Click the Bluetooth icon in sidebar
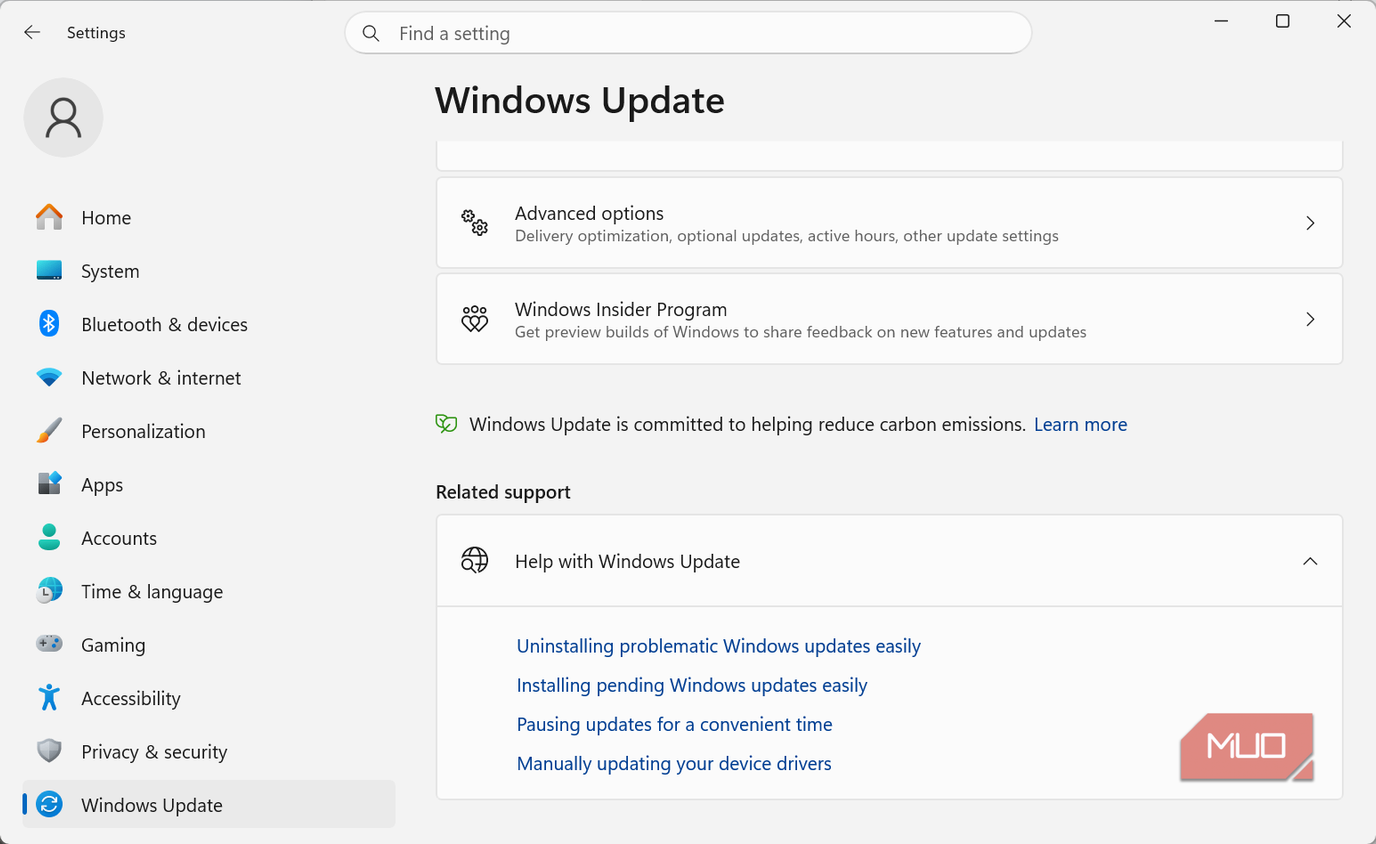Viewport: 1376px width, 844px height. [x=49, y=324]
